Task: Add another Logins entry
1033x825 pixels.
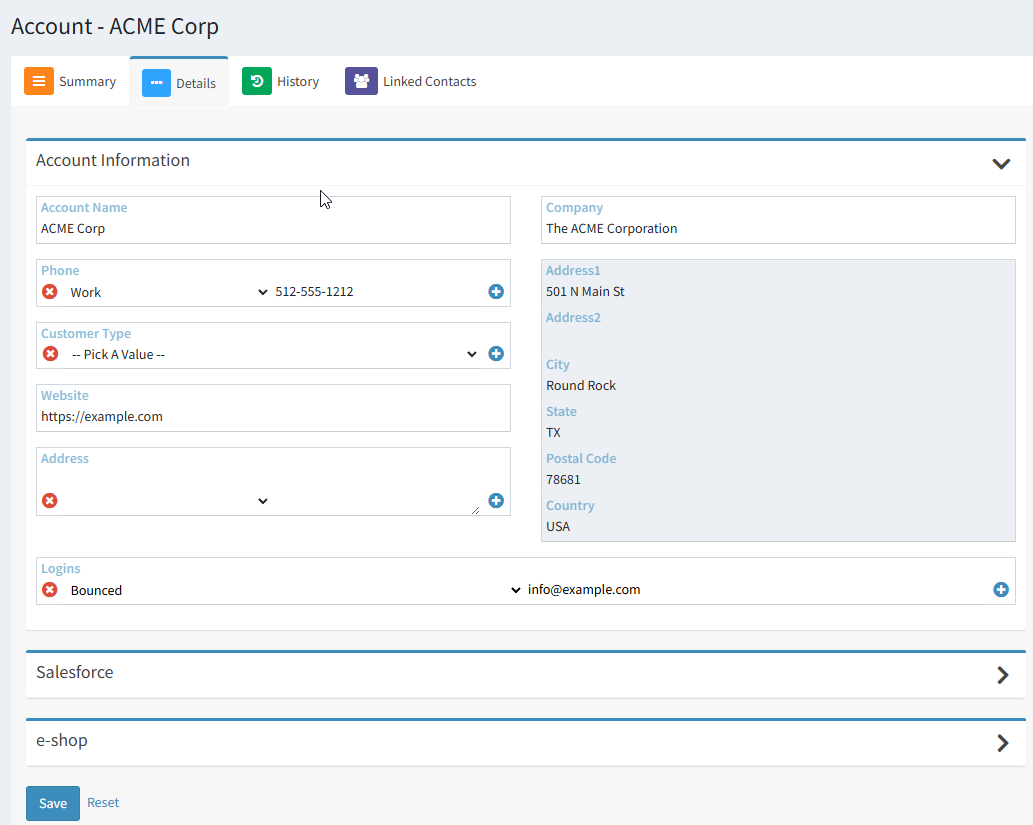Action: click(1001, 590)
